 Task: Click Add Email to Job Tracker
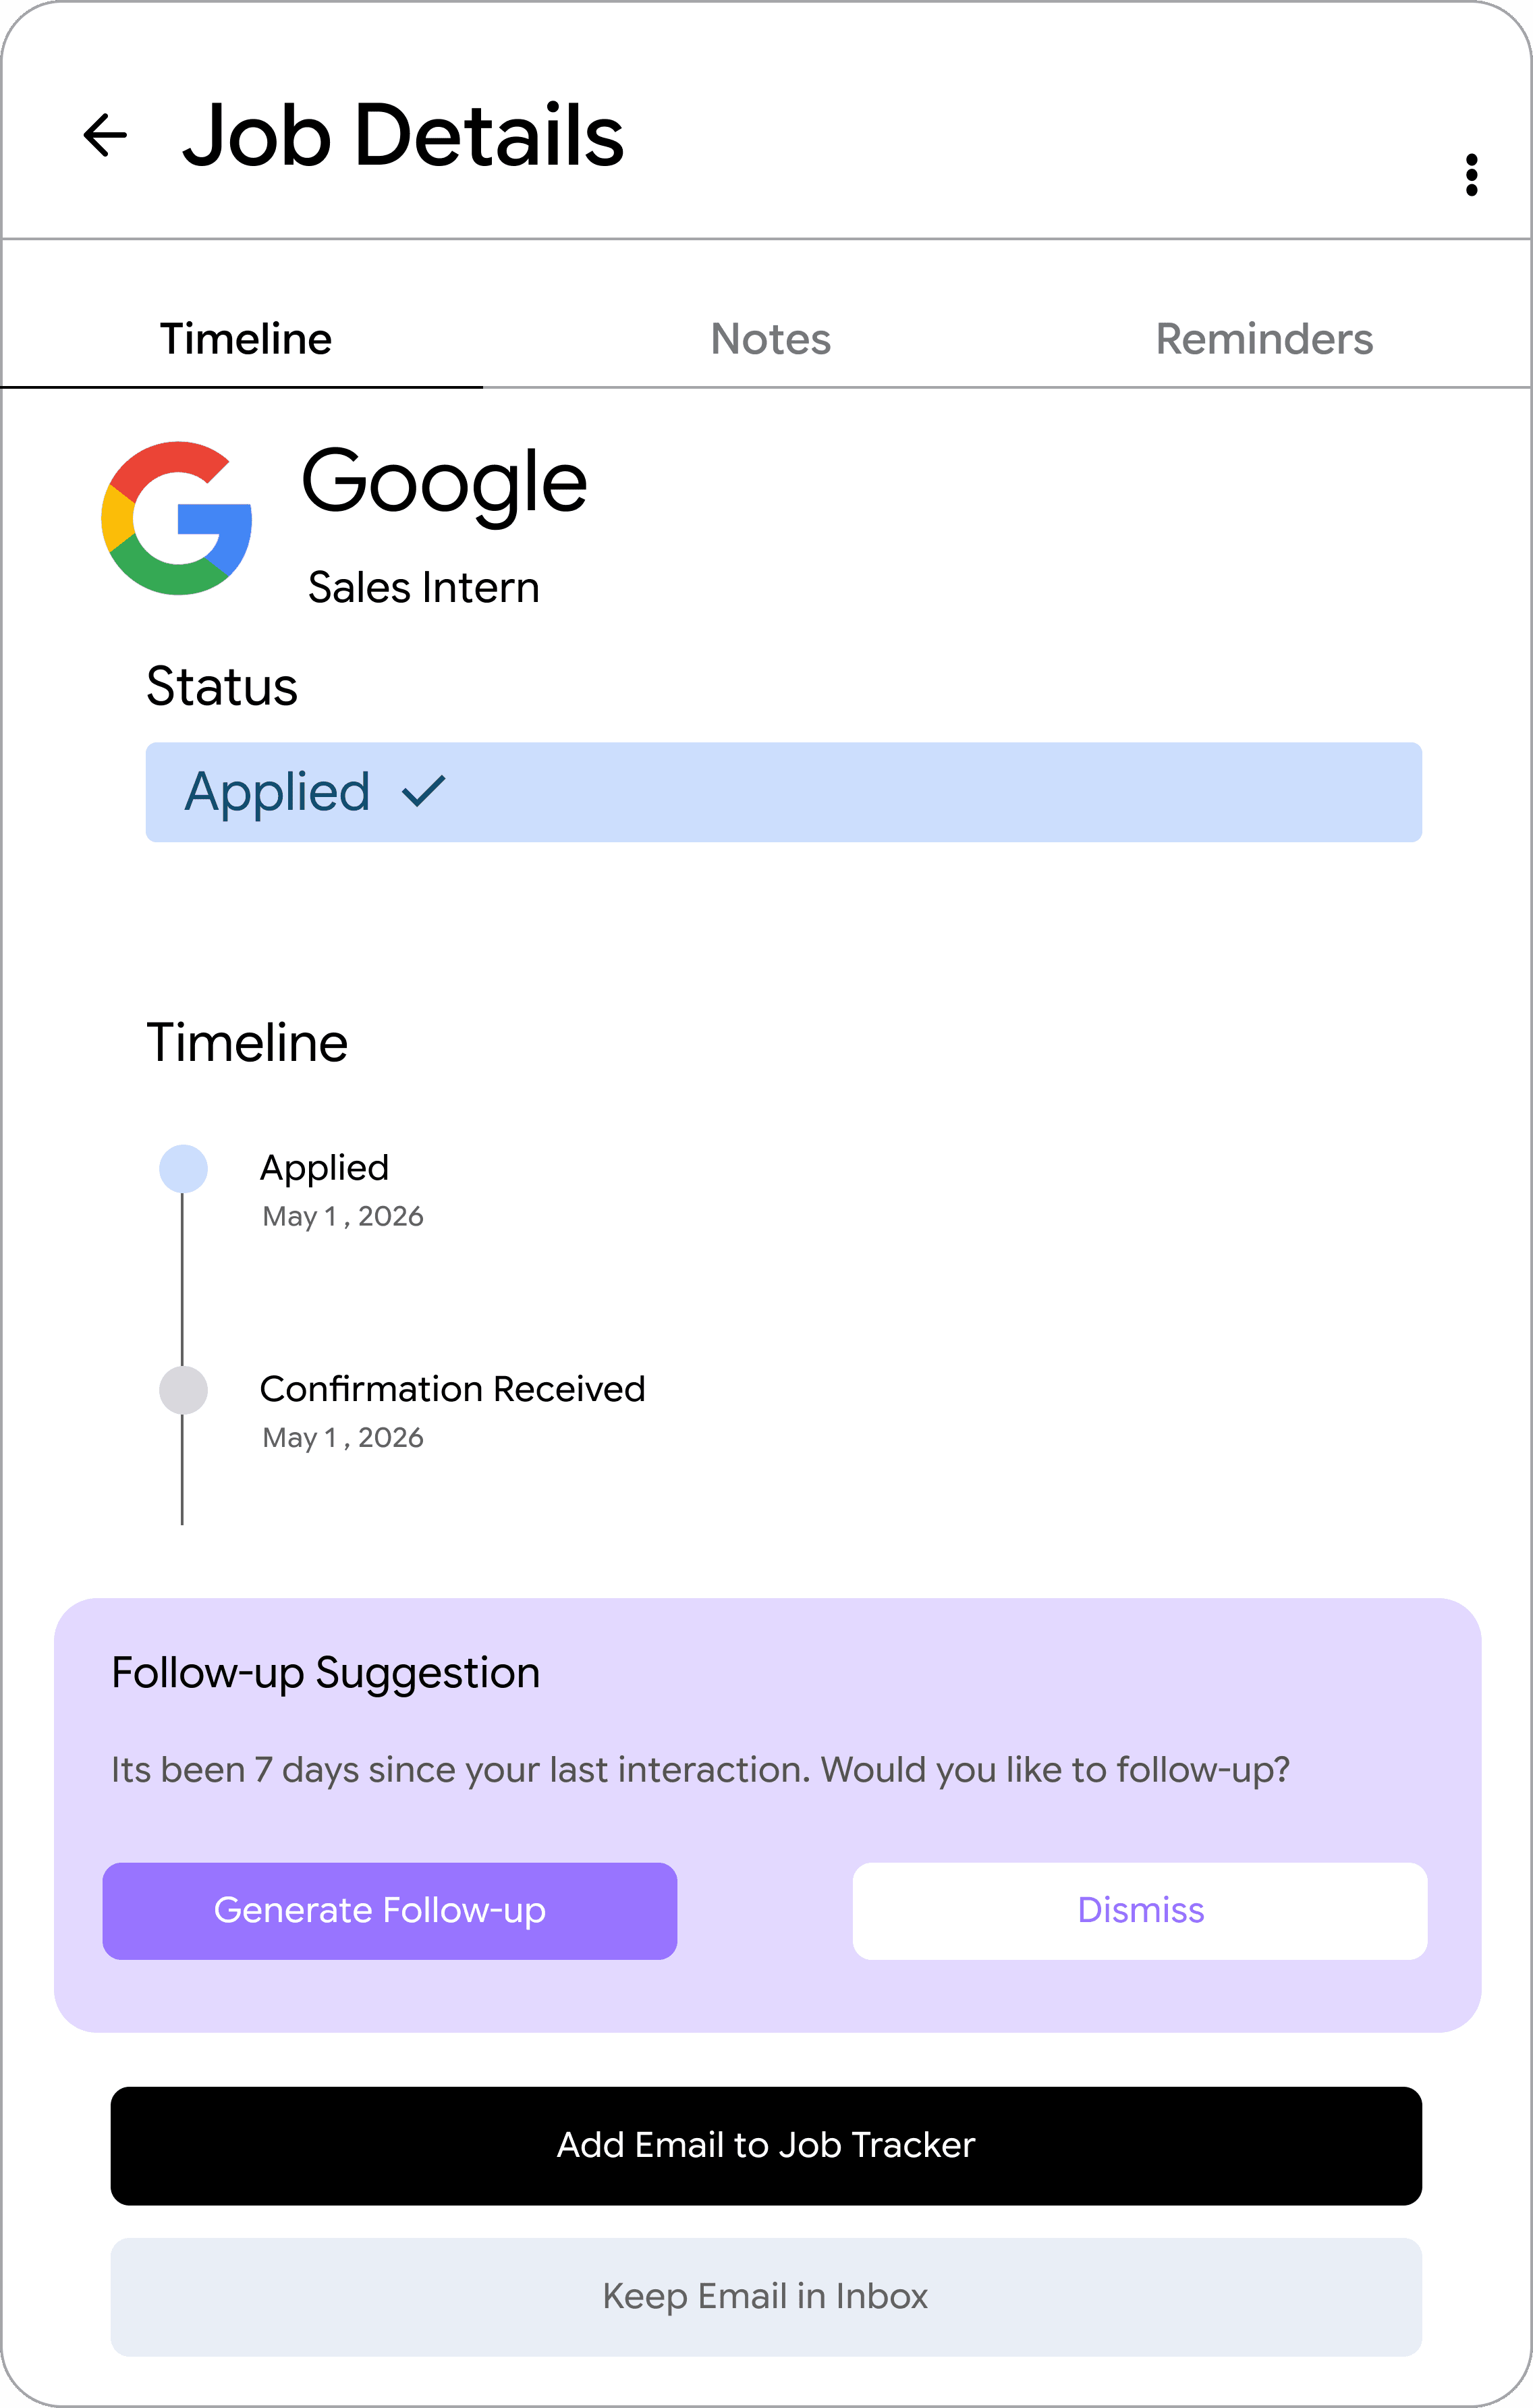pos(766,2145)
